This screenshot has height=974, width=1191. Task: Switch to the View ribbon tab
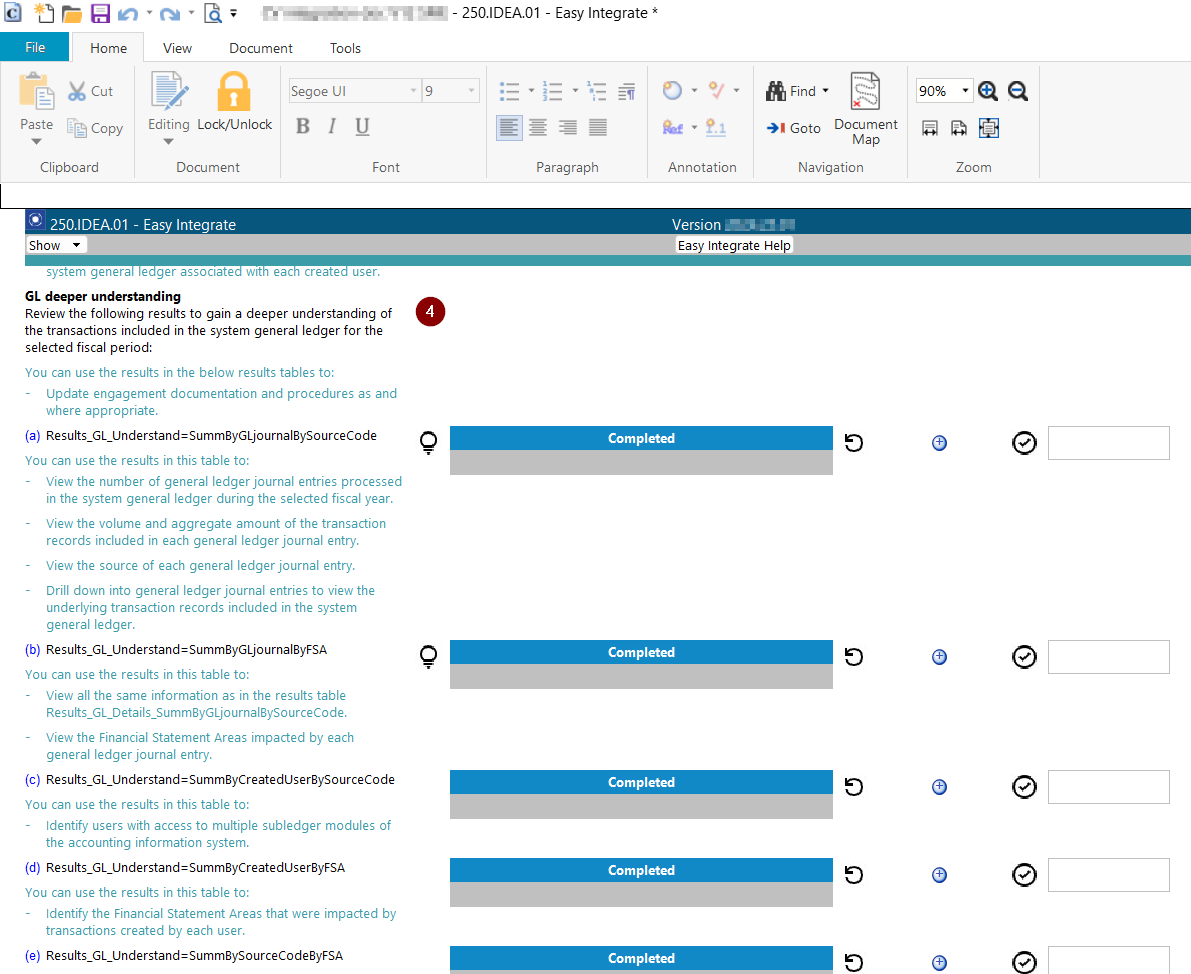click(x=177, y=48)
